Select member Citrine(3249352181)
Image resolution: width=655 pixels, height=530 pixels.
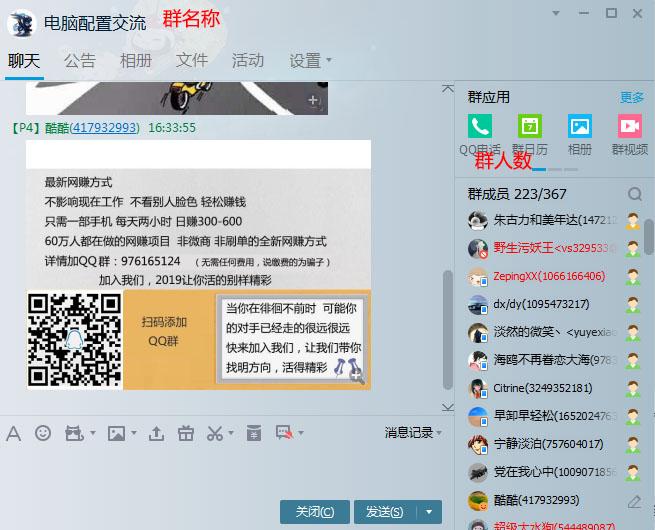click(x=554, y=388)
